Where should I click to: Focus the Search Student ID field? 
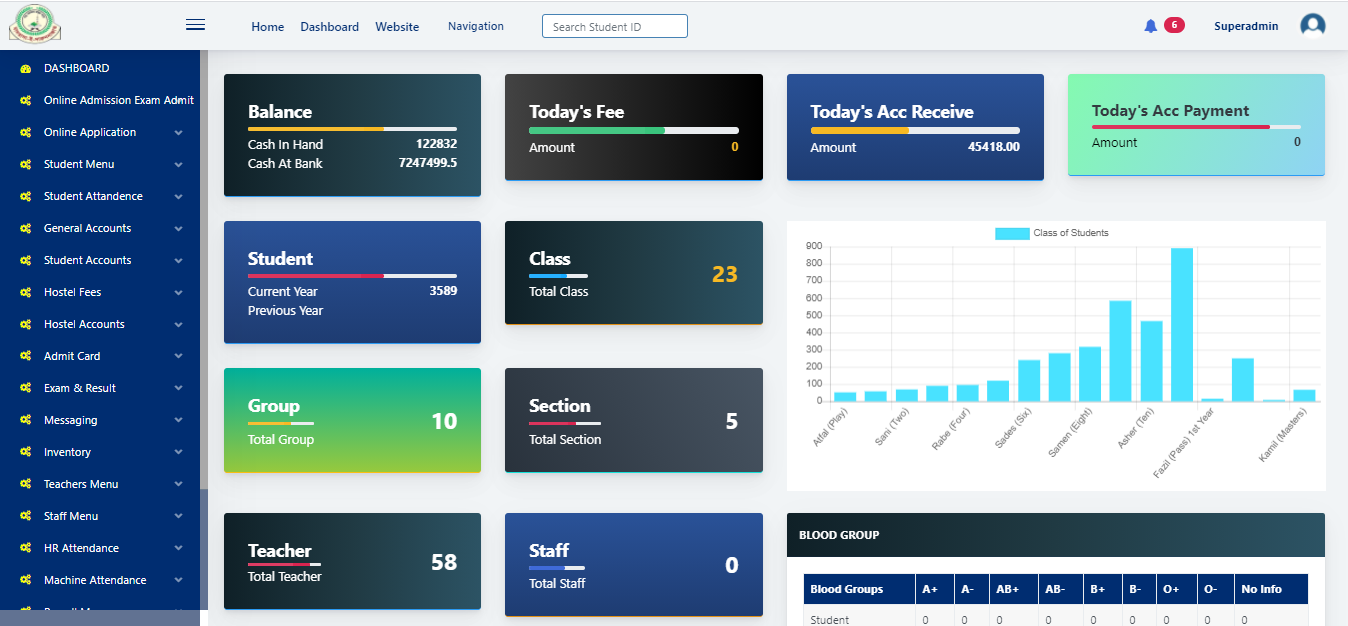[x=615, y=26]
